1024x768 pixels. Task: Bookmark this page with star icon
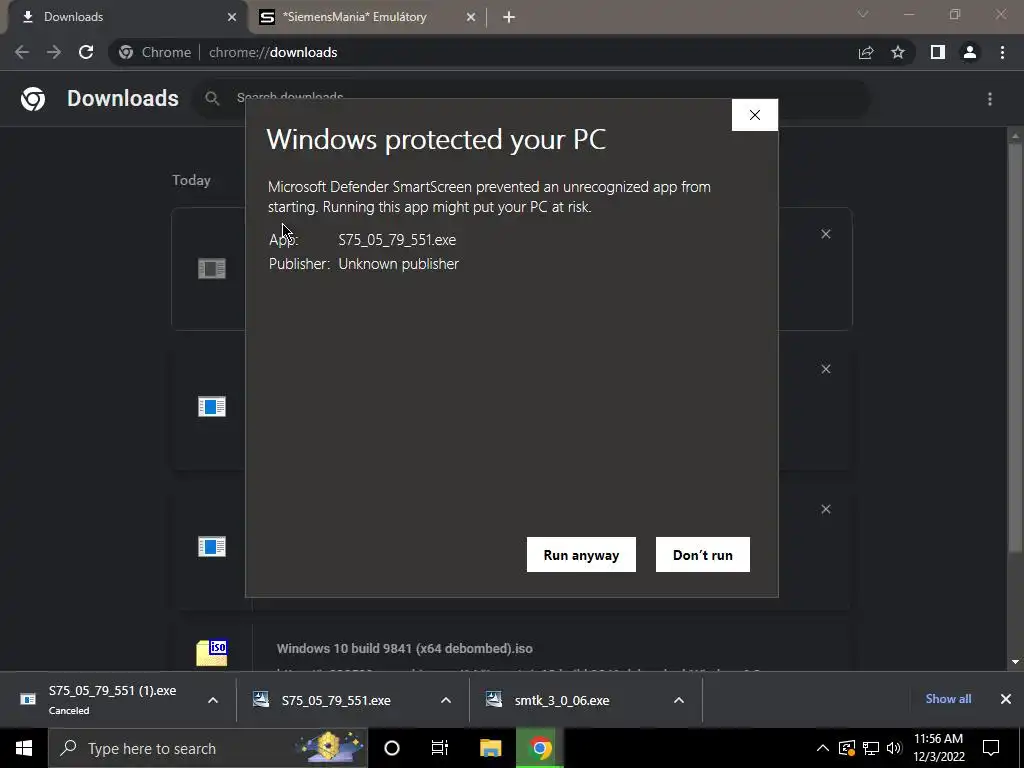898,52
